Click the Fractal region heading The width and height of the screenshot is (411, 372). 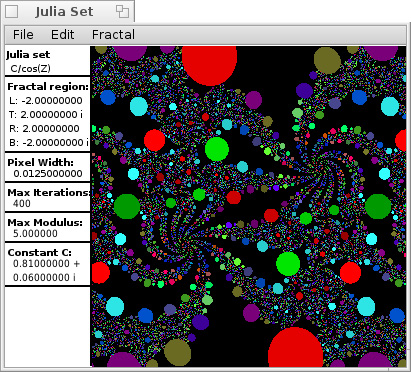coord(48,87)
